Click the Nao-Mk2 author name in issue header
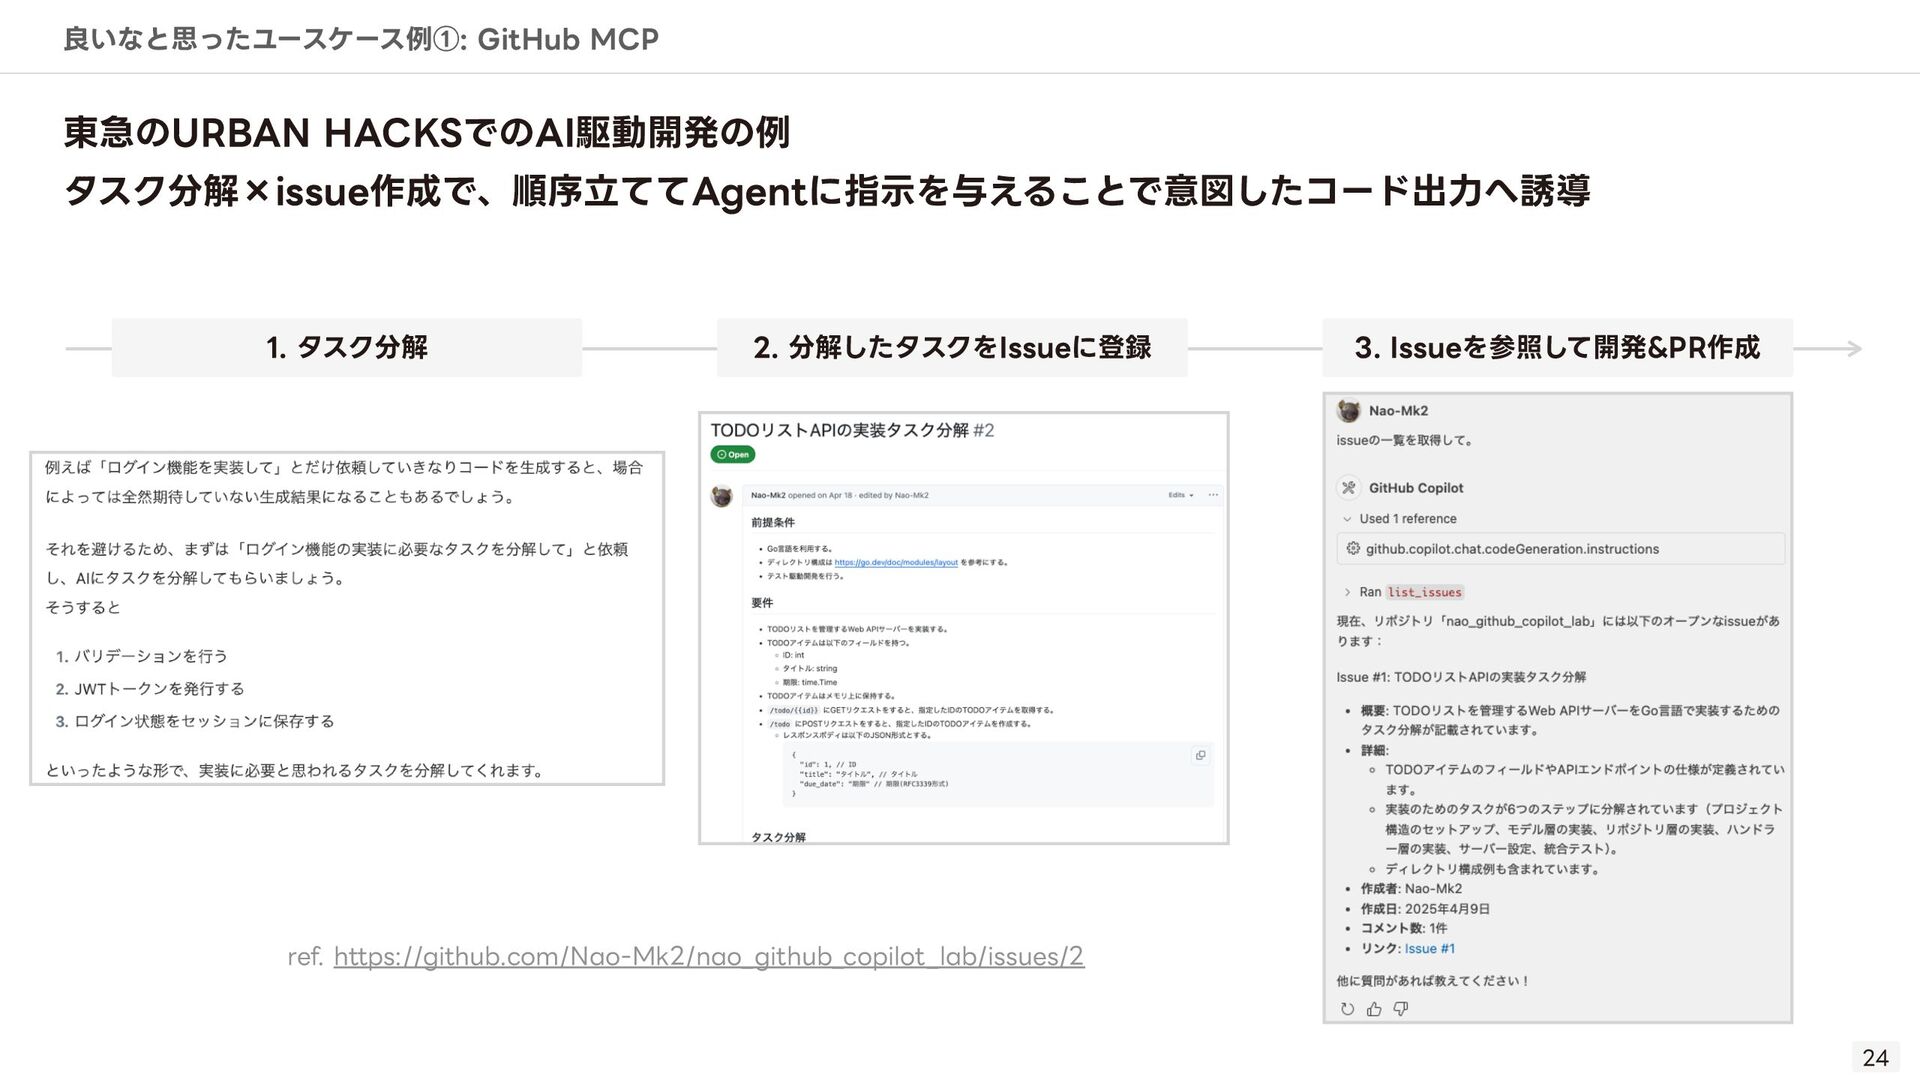The image size is (1920, 1080). point(767,495)
